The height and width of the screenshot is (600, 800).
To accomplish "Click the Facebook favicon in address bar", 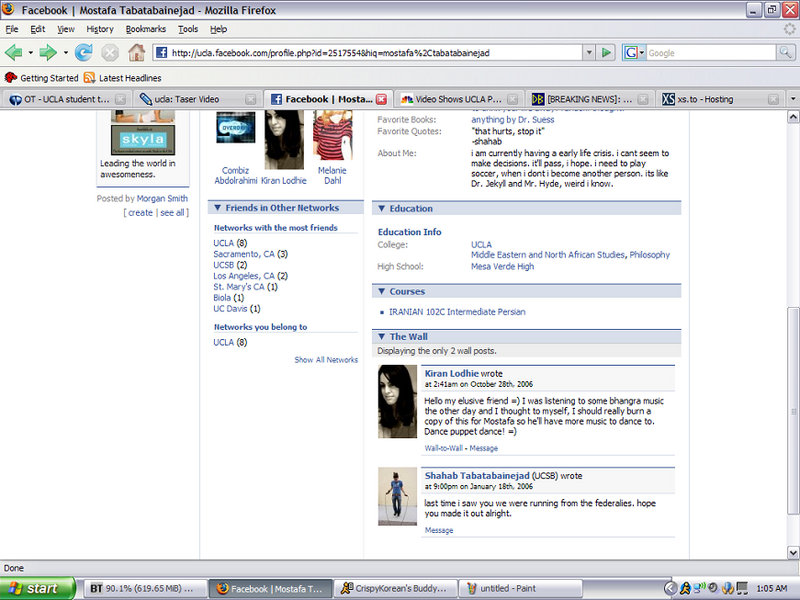I will click(161, 52).
